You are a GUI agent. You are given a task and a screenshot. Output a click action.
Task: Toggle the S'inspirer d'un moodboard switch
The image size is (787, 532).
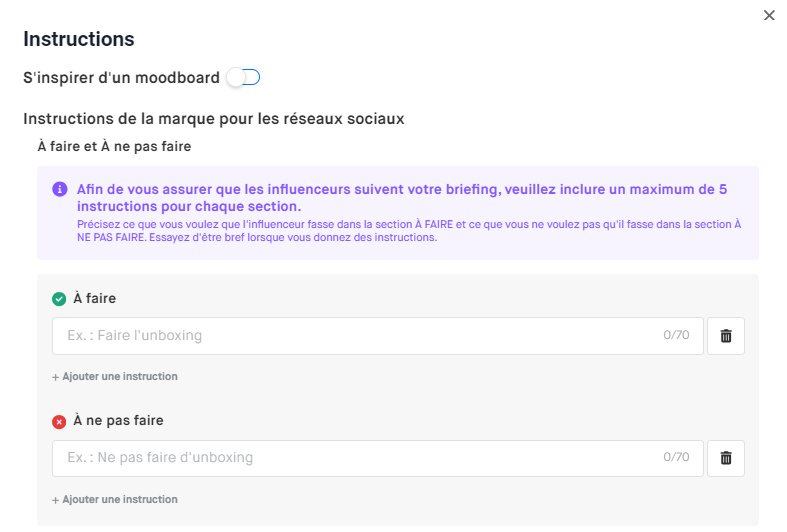[243, 77]
